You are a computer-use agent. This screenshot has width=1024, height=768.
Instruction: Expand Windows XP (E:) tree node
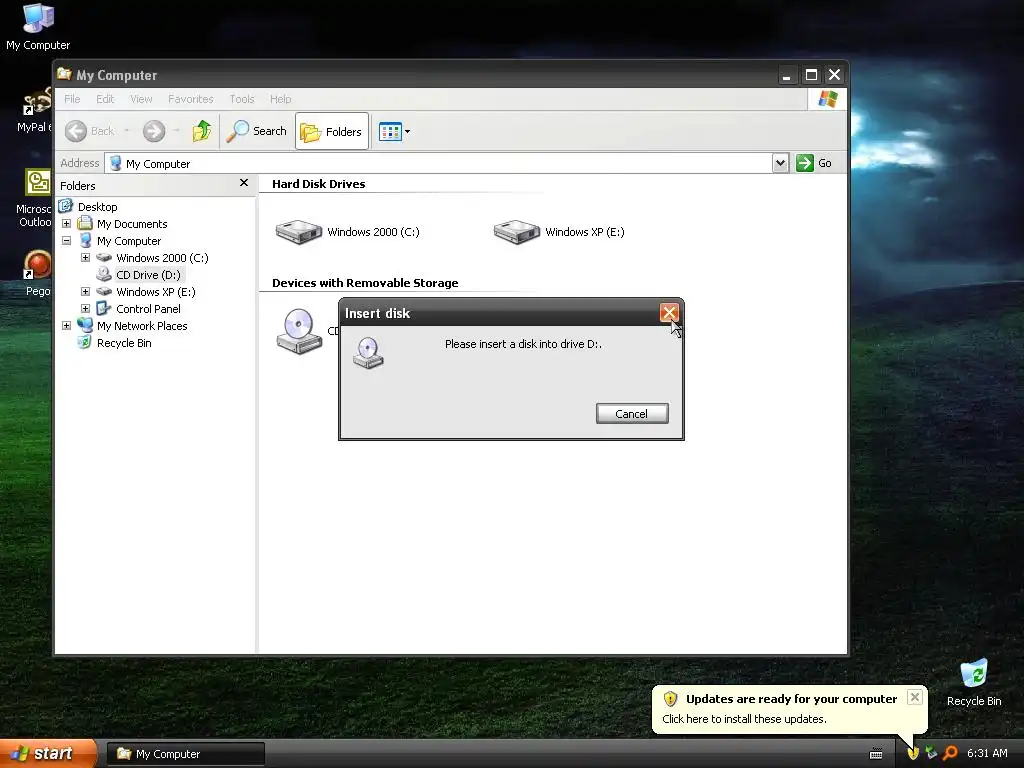click(x=86, y=291)
